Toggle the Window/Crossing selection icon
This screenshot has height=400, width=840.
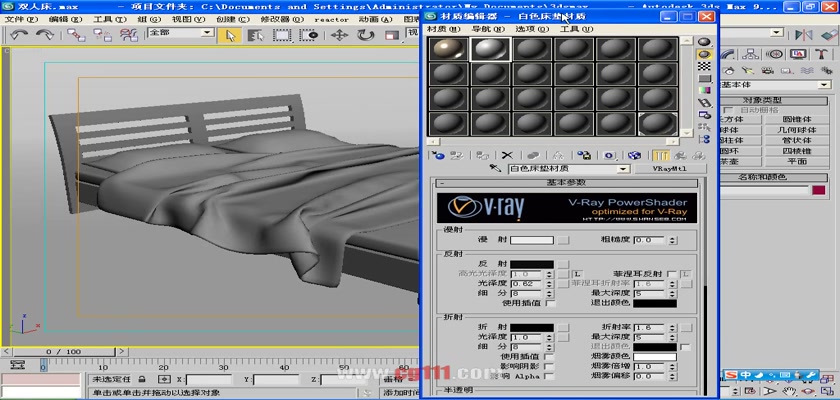[x=309, y=35]
